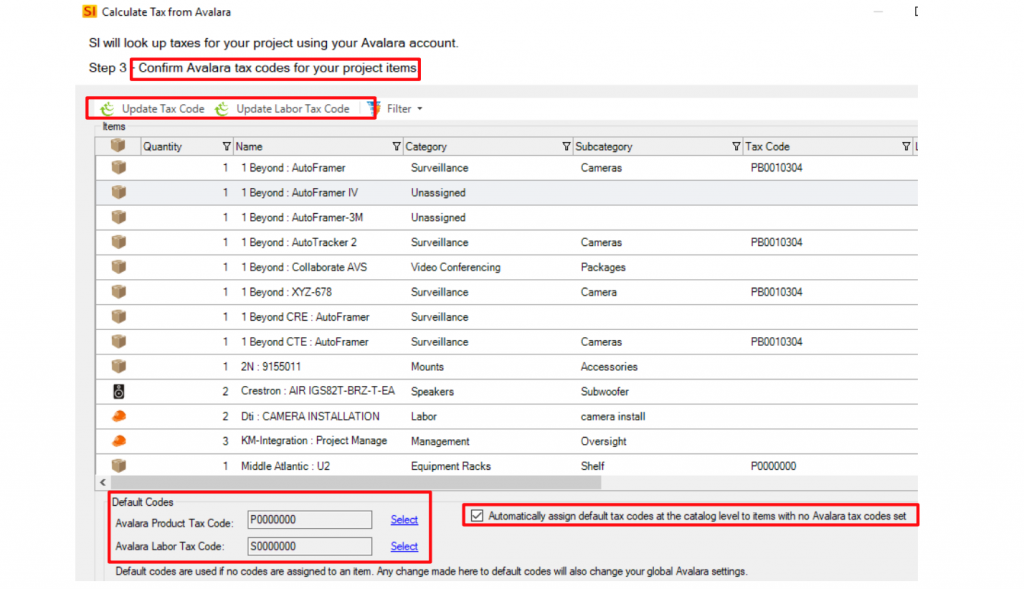This screenshot has height=589, width=1024.
Task: Click the Update Labor Tax Code button
Action: point(282,108)
